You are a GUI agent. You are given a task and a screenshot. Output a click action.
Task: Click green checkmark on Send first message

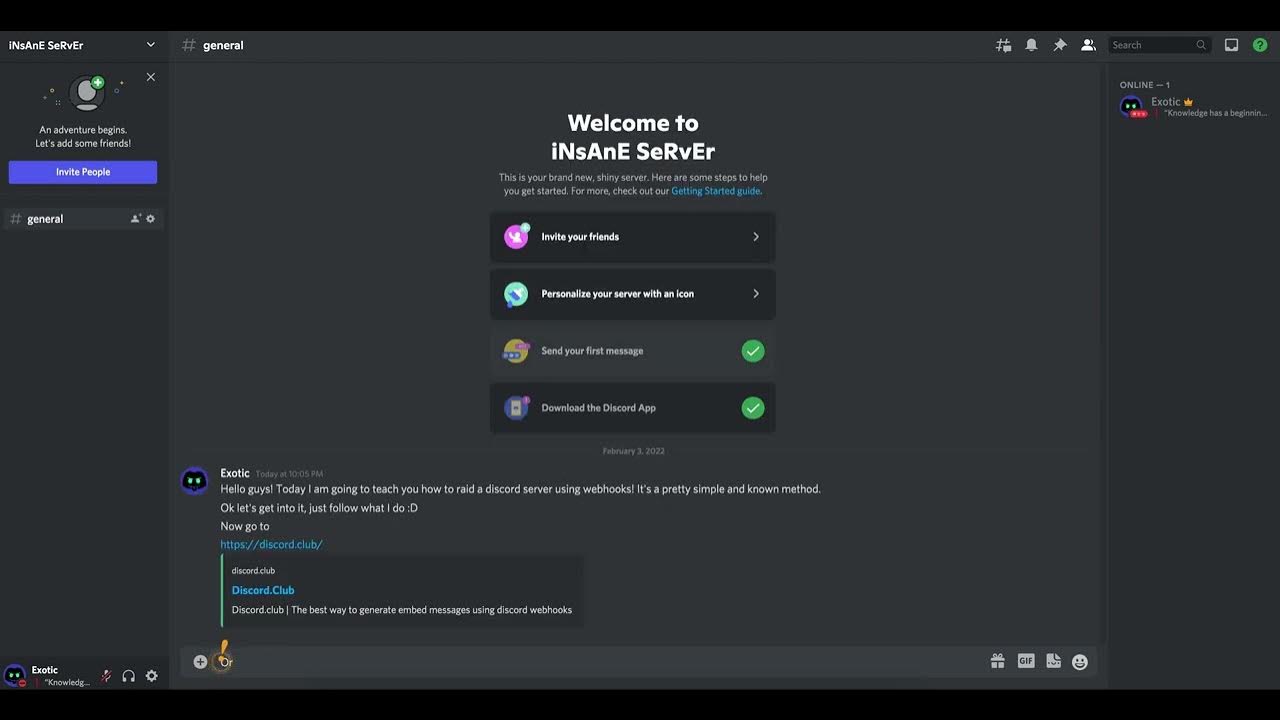[753, 351]
